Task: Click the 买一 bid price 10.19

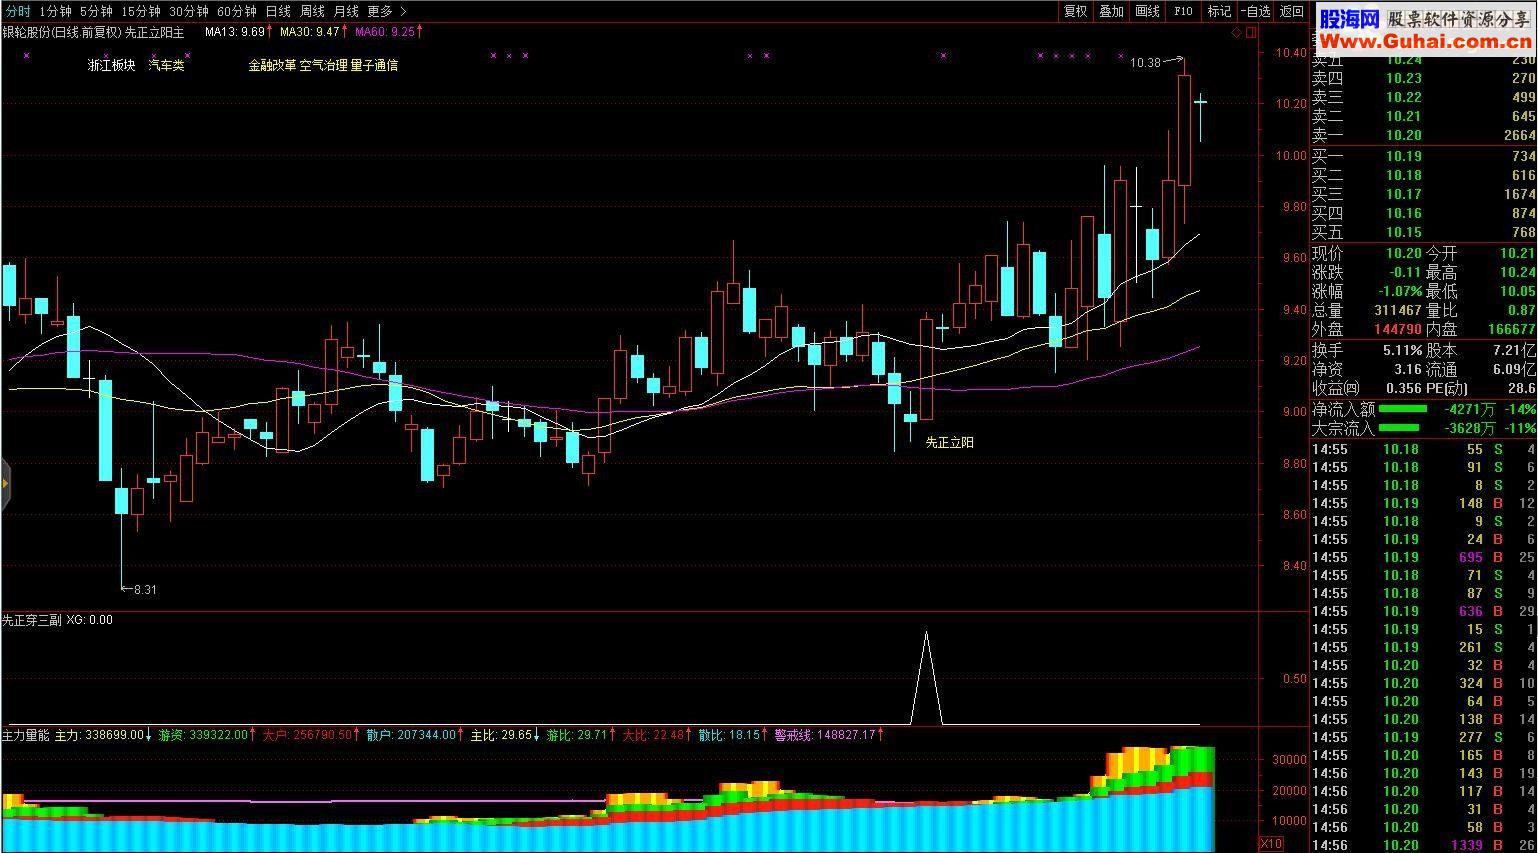Action: coord(1404,156)
